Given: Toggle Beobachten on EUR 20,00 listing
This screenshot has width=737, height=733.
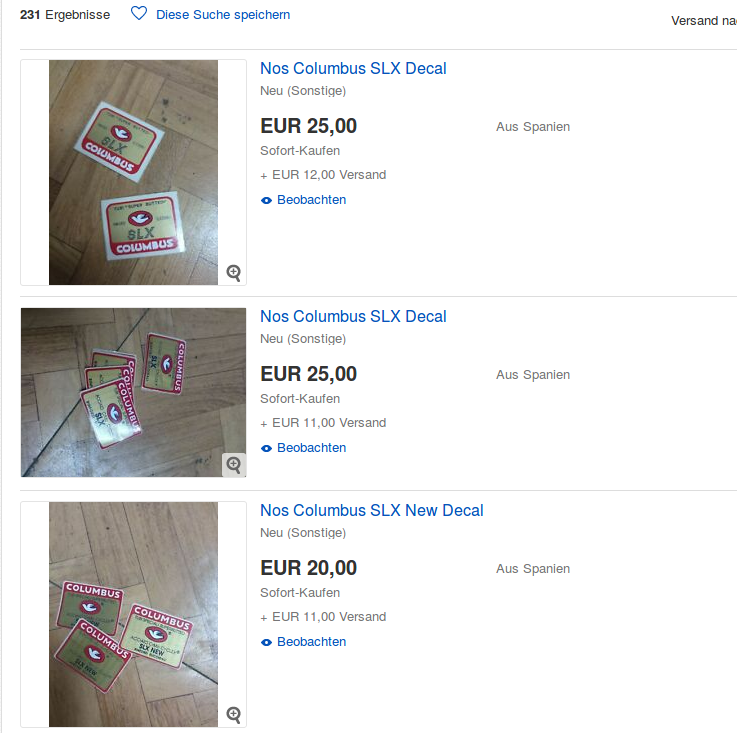Looking at the screenshot, I should click(x=311, y=642).
